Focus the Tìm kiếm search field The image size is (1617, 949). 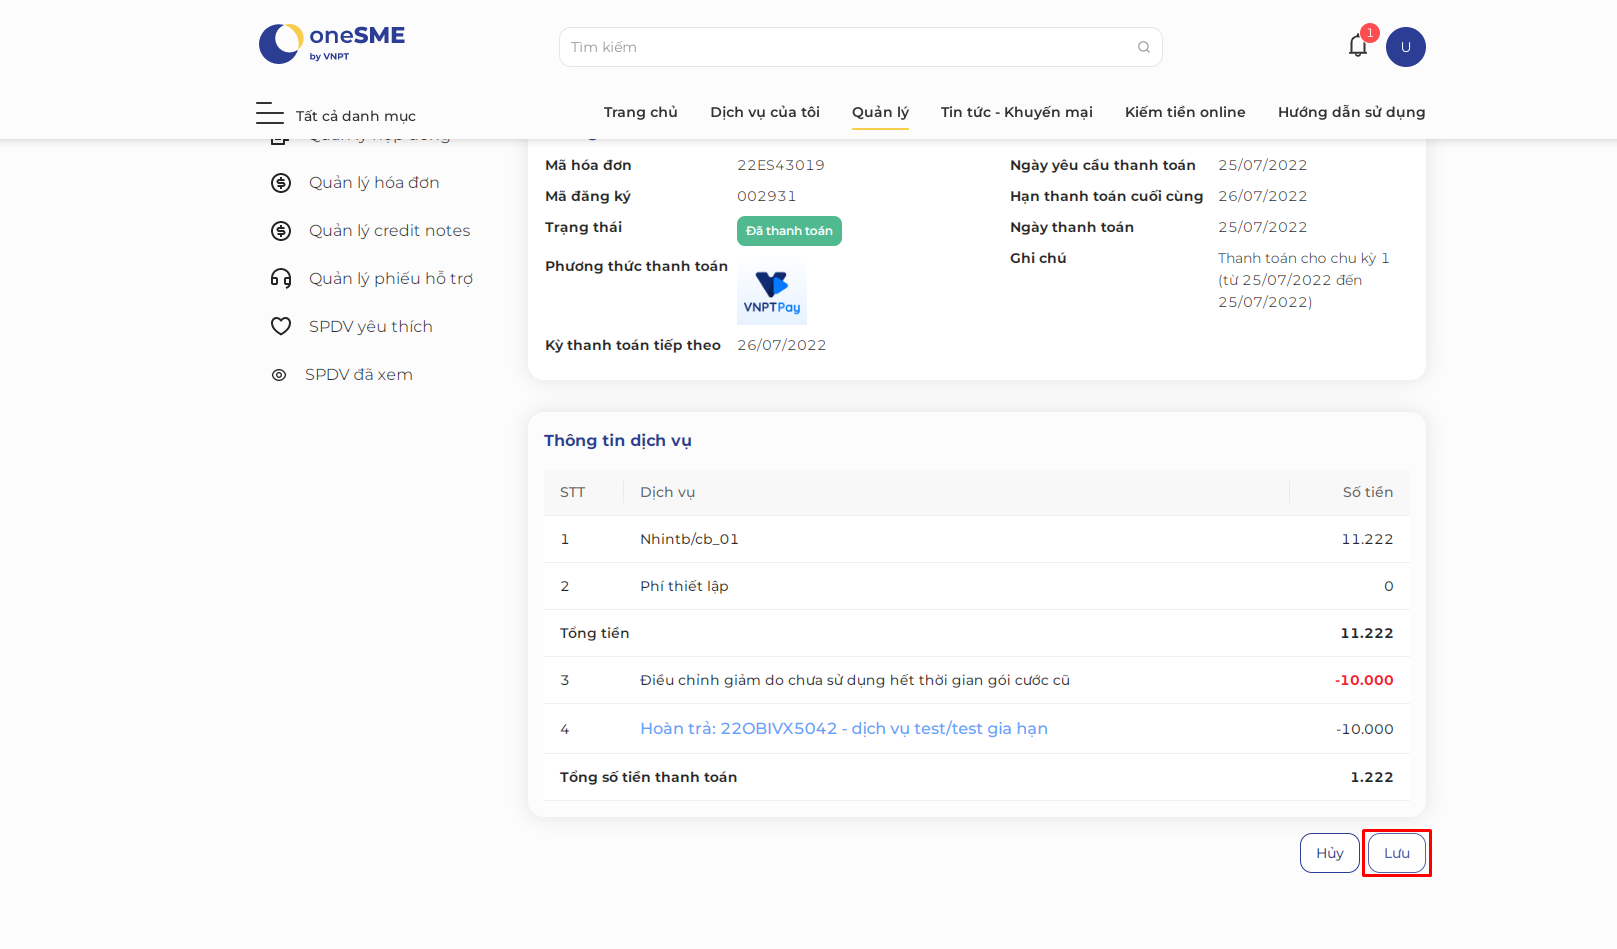pos(860,47)
